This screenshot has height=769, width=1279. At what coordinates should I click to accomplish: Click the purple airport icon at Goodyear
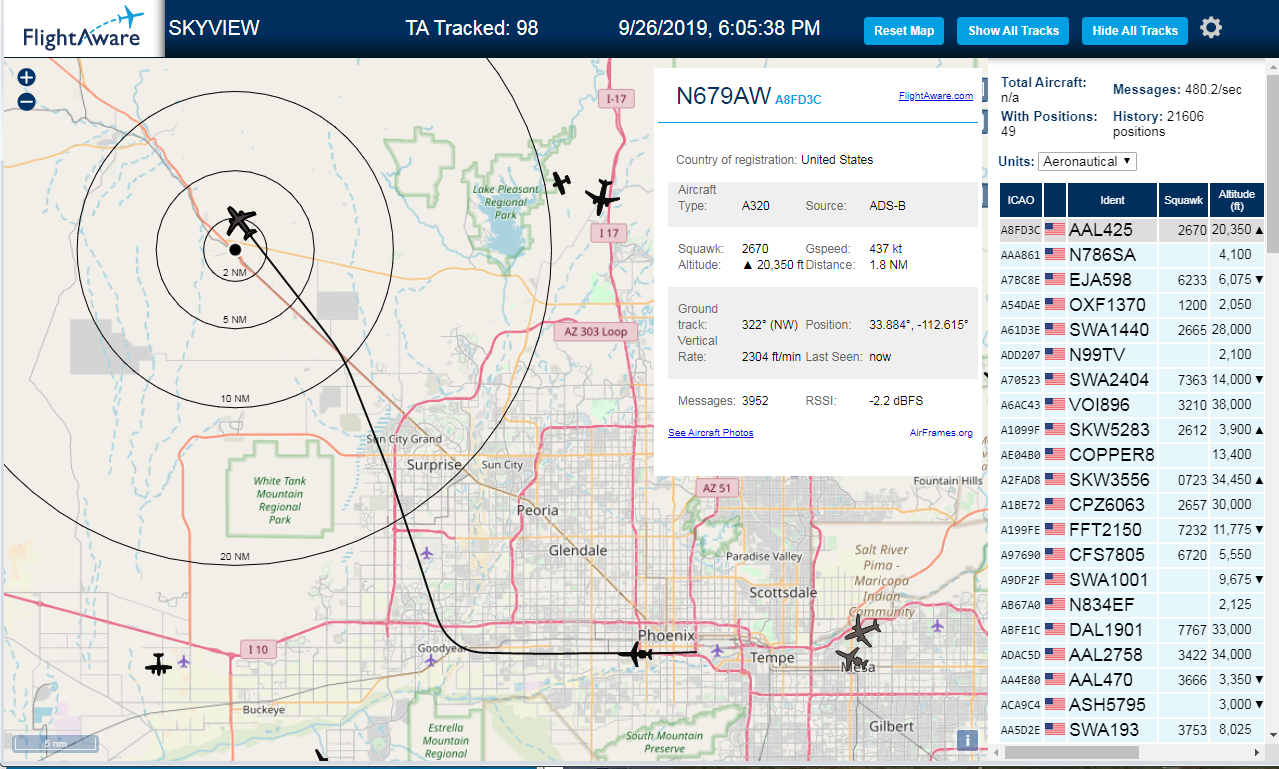(x=430, y=660)
